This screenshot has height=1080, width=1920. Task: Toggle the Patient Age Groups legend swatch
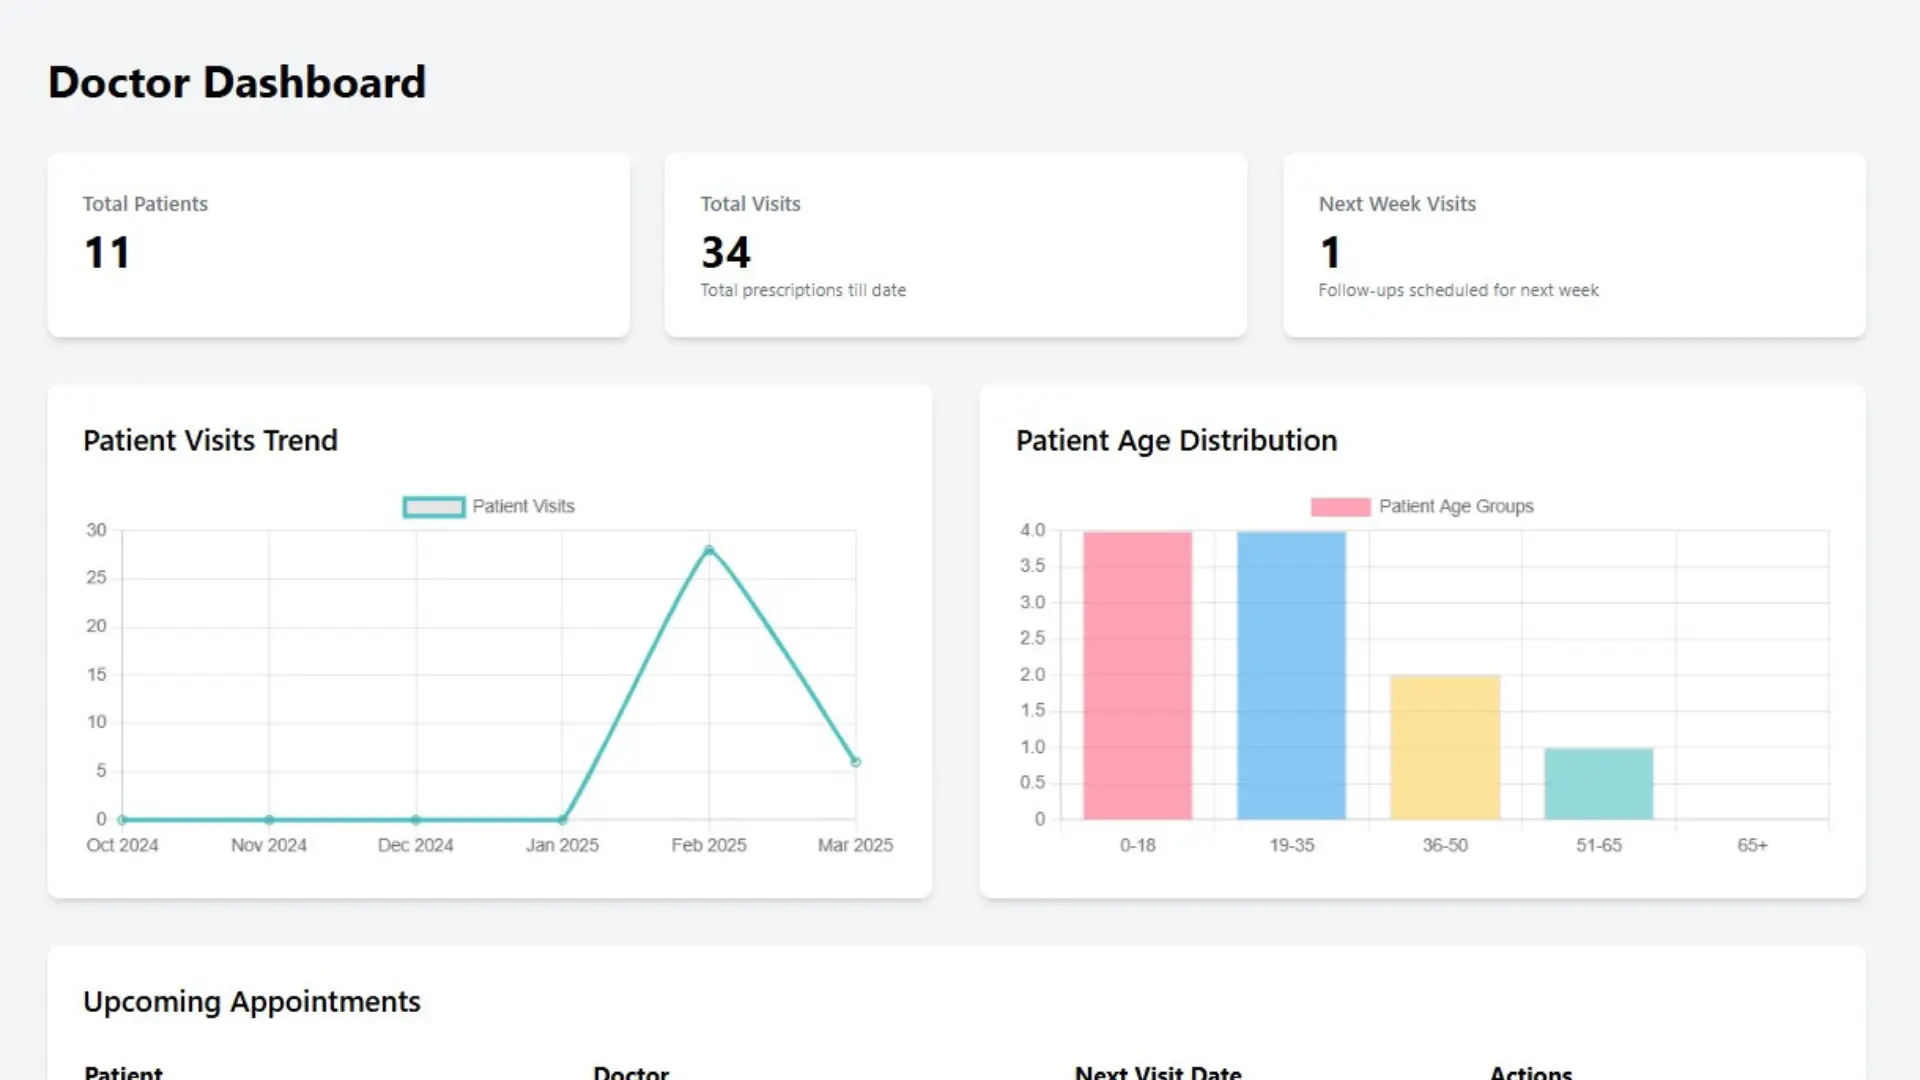coord(1340,507)
